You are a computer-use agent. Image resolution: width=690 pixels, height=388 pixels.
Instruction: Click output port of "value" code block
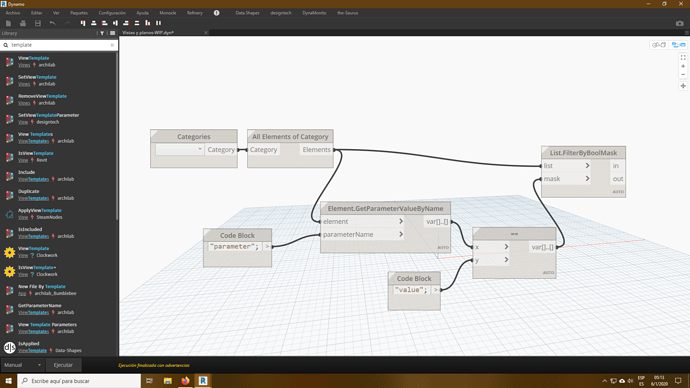[x=436, y=290]
